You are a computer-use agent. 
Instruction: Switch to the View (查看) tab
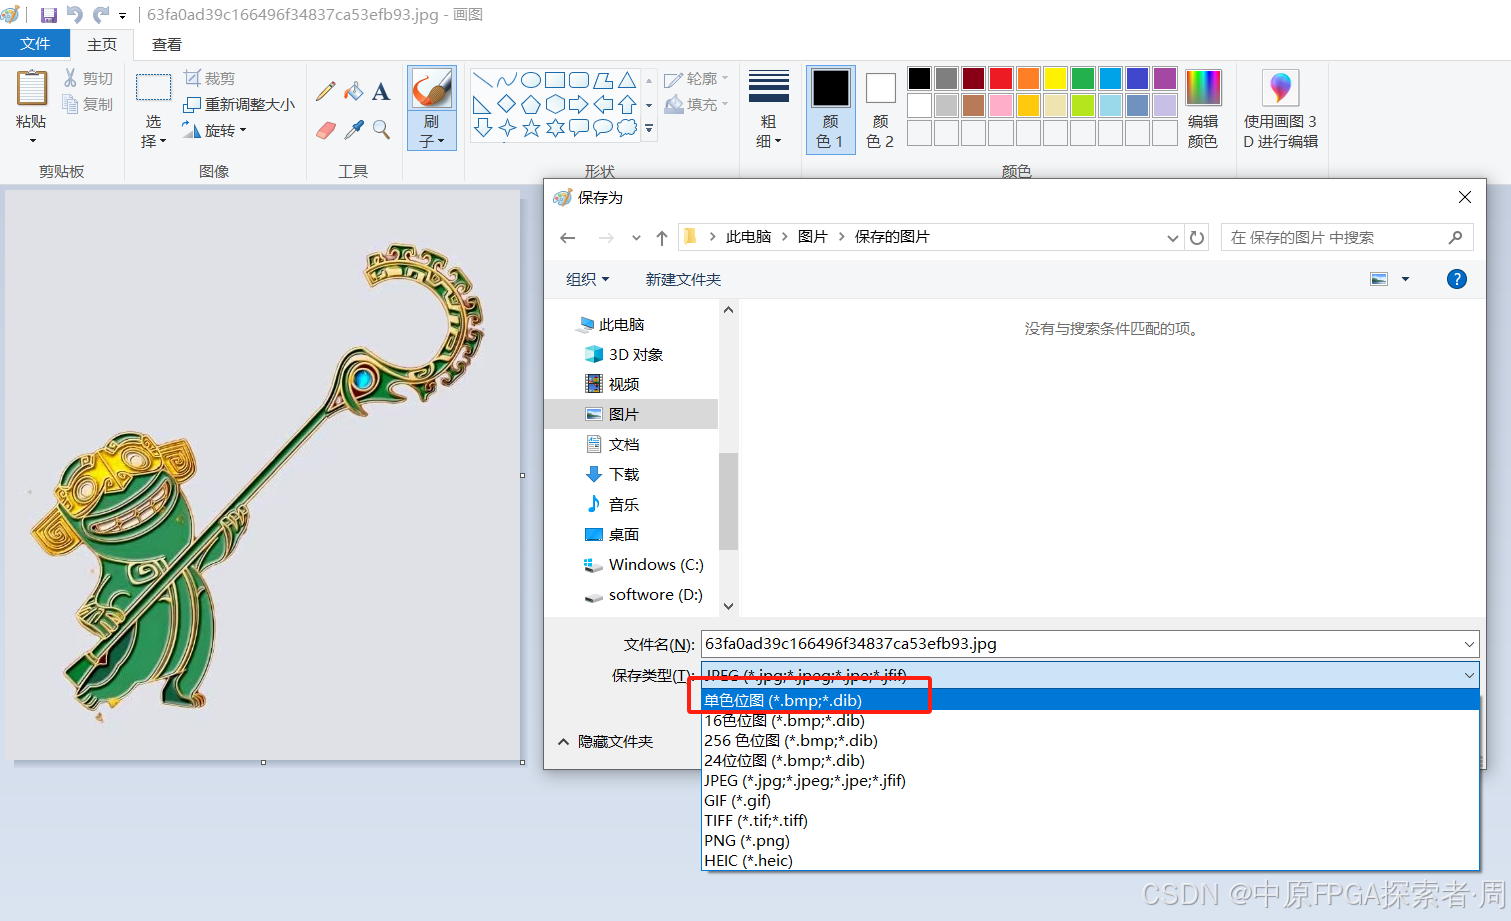[167, 44]
